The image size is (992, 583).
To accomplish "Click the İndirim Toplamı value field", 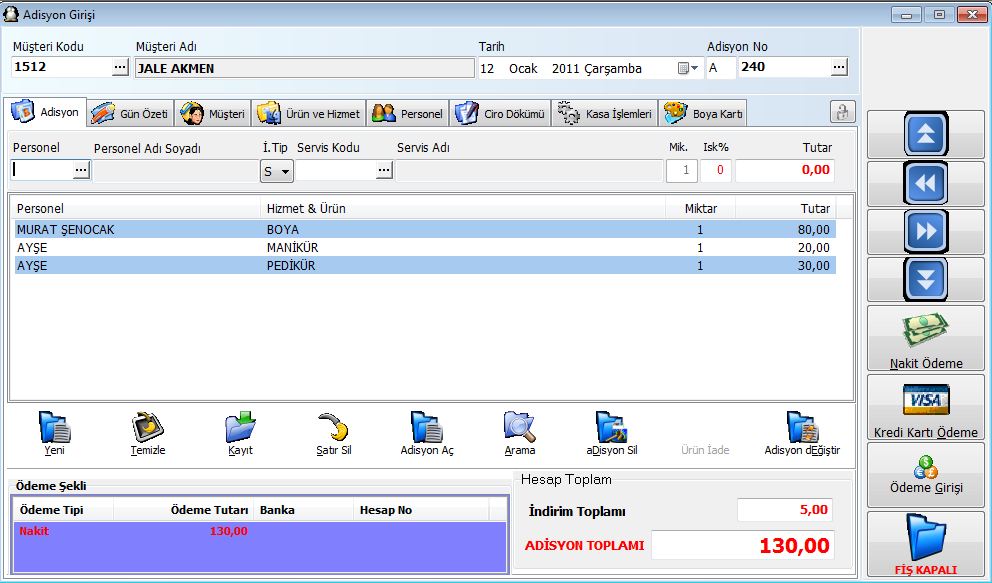I will [785, 510].
